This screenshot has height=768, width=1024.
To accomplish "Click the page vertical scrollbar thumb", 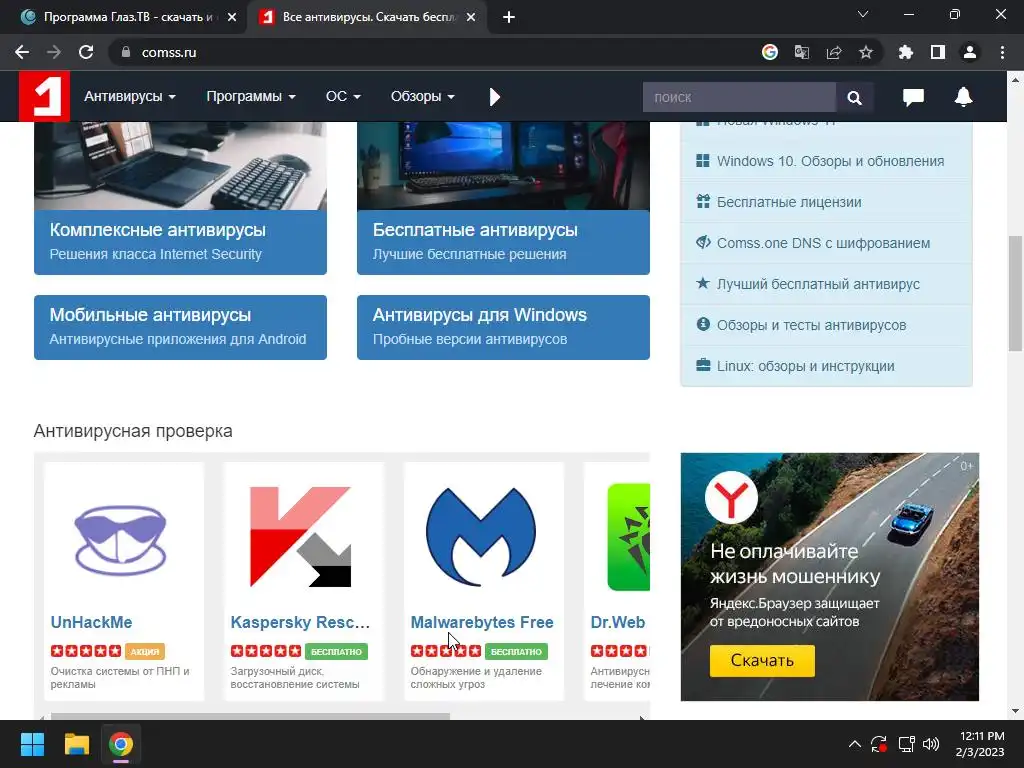I will [x=1015, y=294].
